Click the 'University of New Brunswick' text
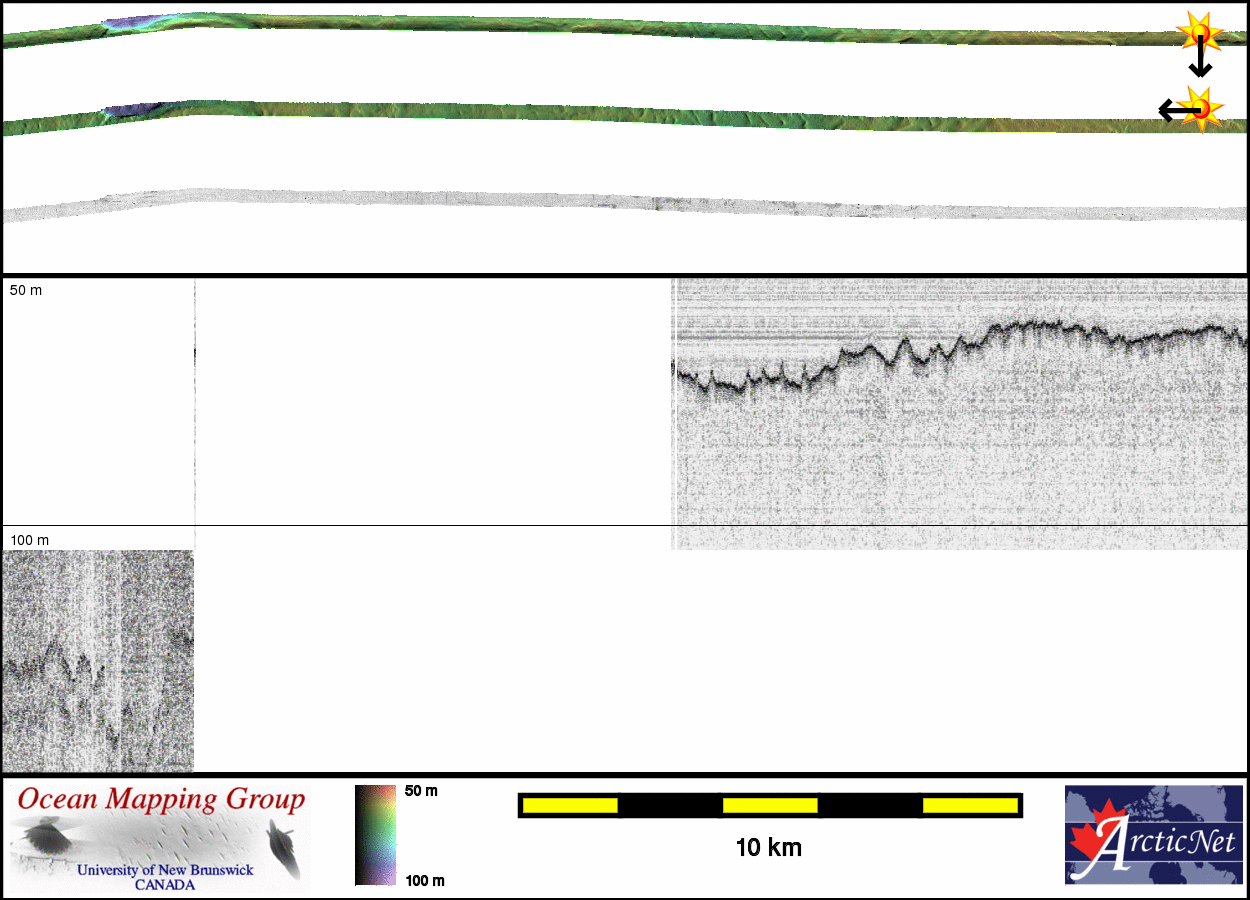 click(x=165, y=870)
